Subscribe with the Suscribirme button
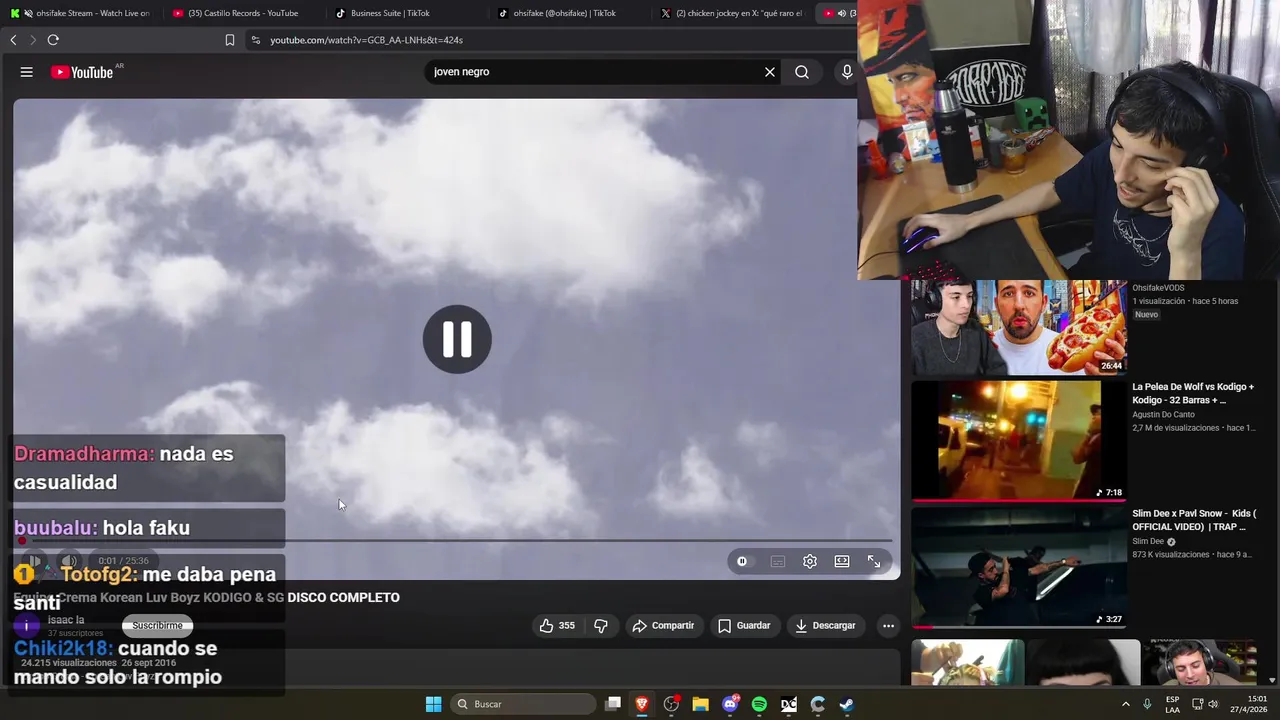1280x720 pixels. 157,626
